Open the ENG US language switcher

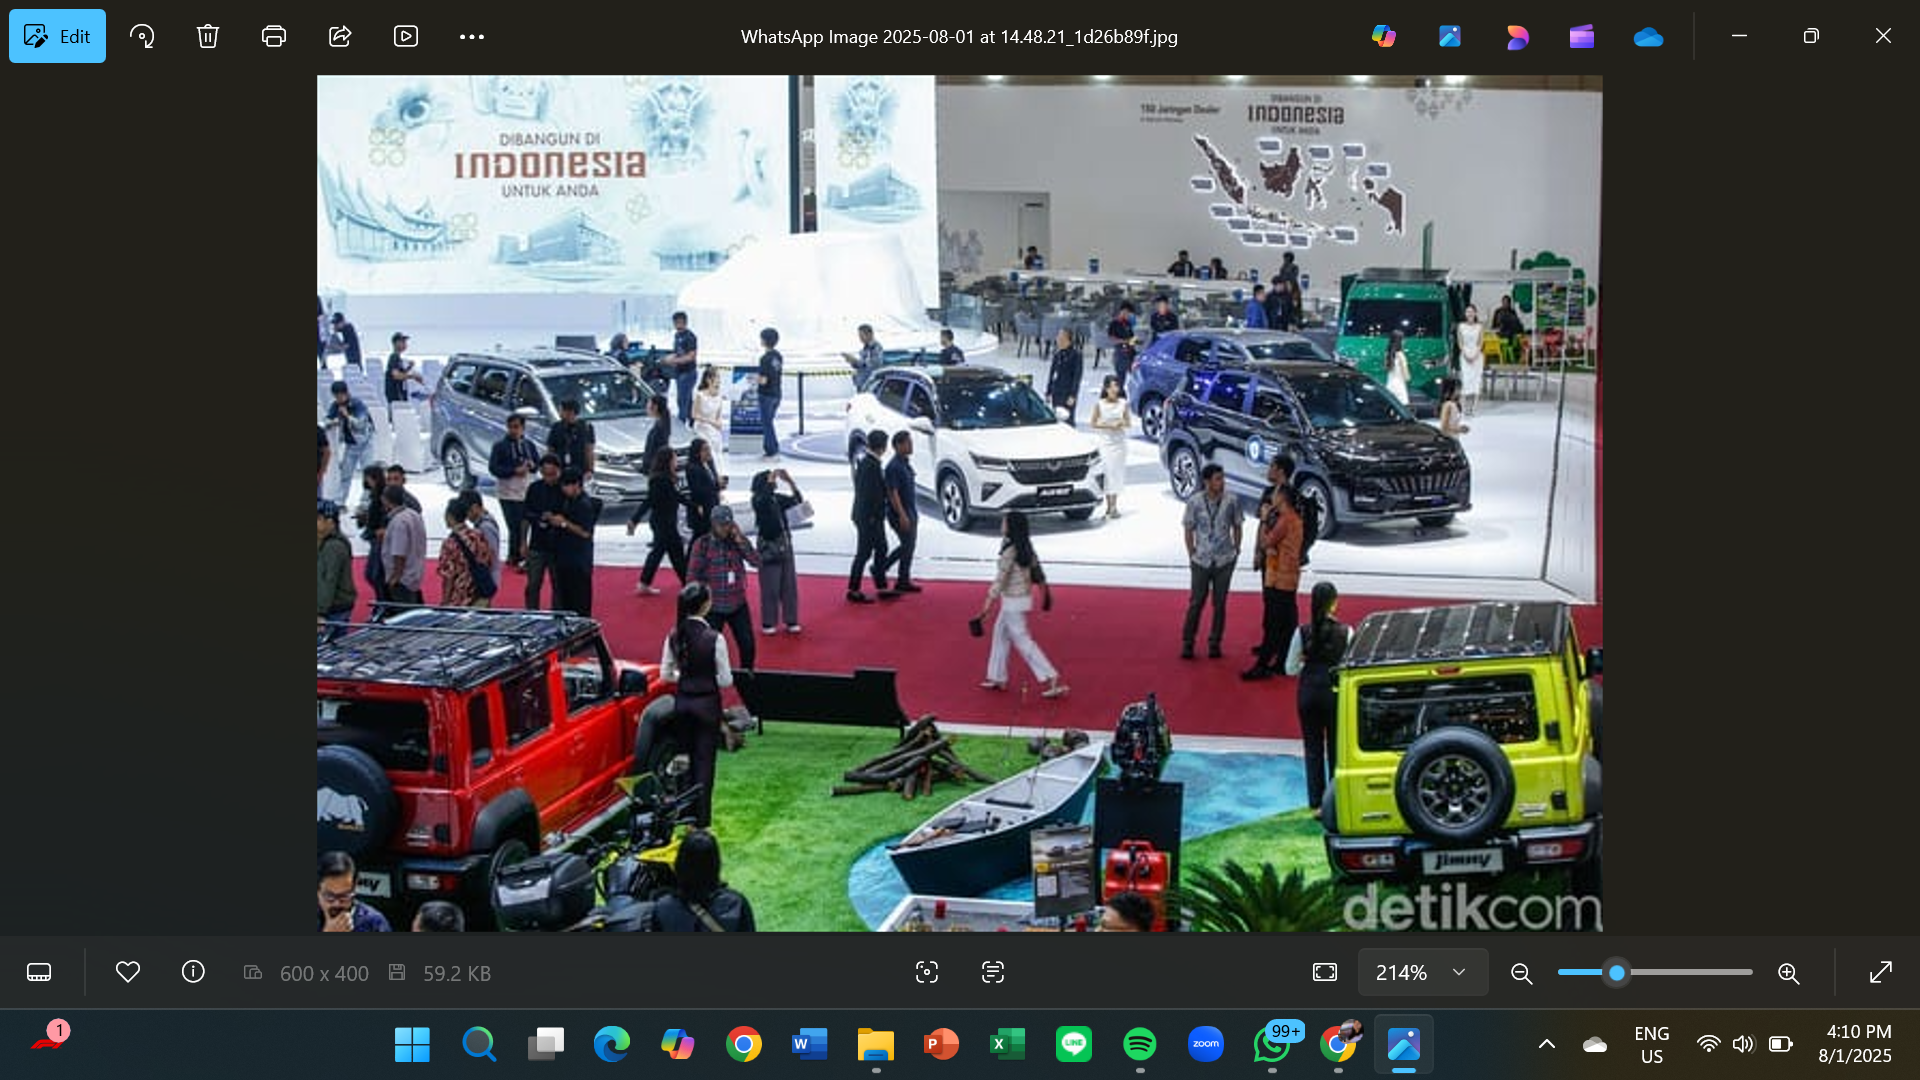[1652, 1045]
